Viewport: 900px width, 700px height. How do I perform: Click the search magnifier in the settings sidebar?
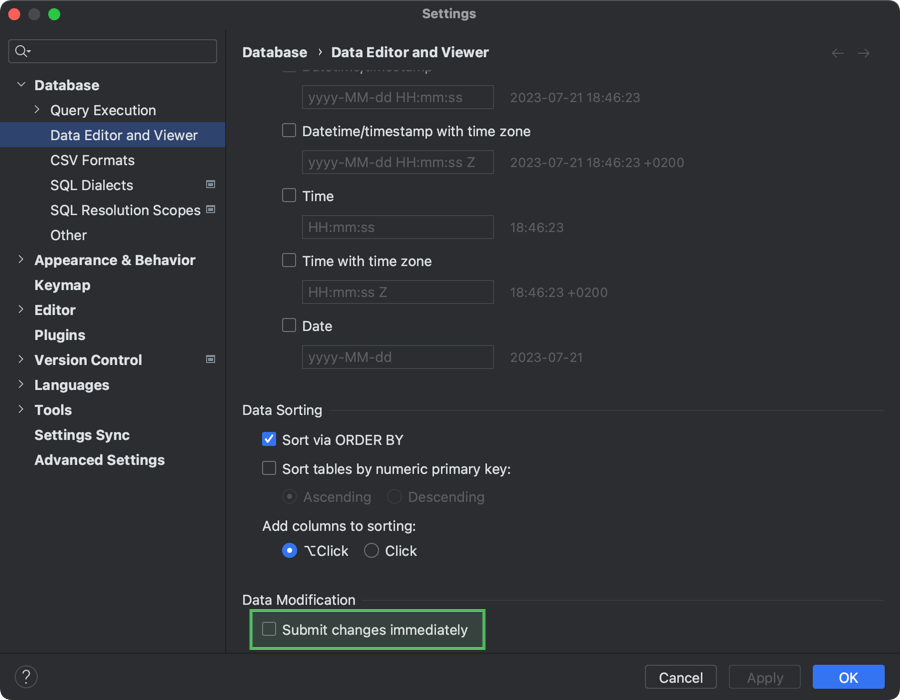tap(22, 50)
